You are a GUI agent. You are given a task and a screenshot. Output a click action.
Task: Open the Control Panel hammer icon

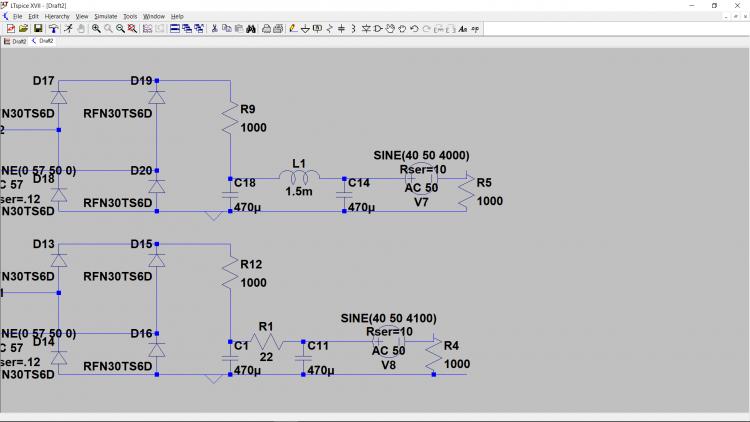(53, 29)
